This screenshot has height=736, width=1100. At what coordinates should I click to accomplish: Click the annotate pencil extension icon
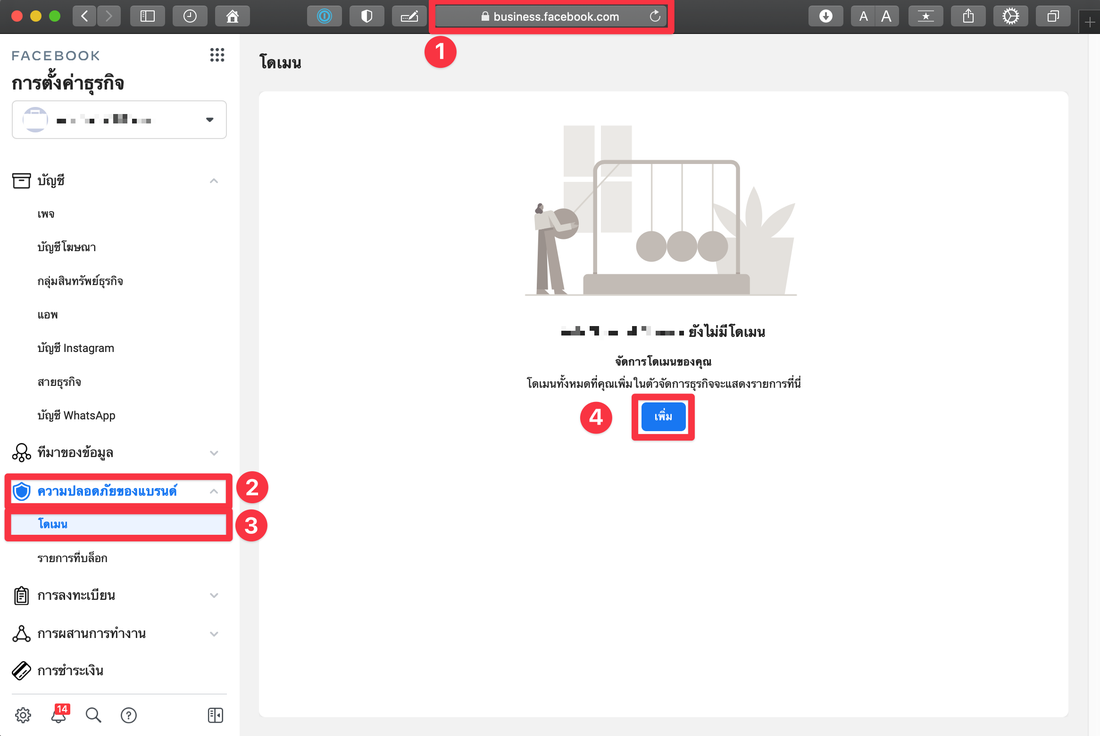pos(409,16)
